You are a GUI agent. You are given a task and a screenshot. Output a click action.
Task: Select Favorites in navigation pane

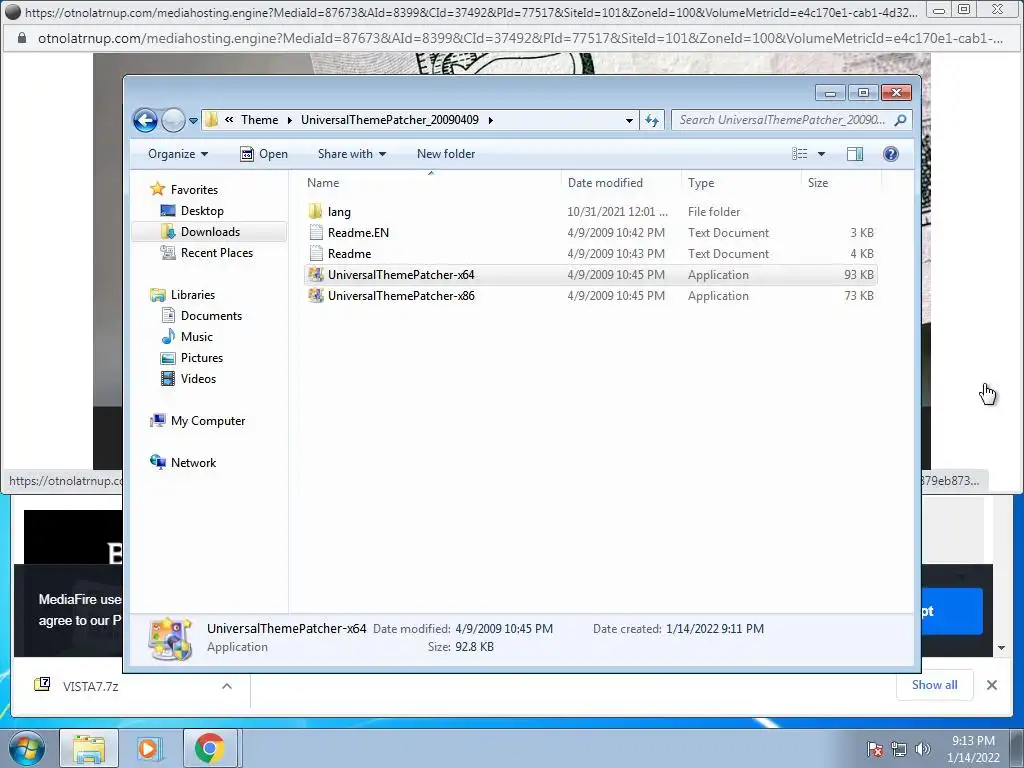(194, 189)
